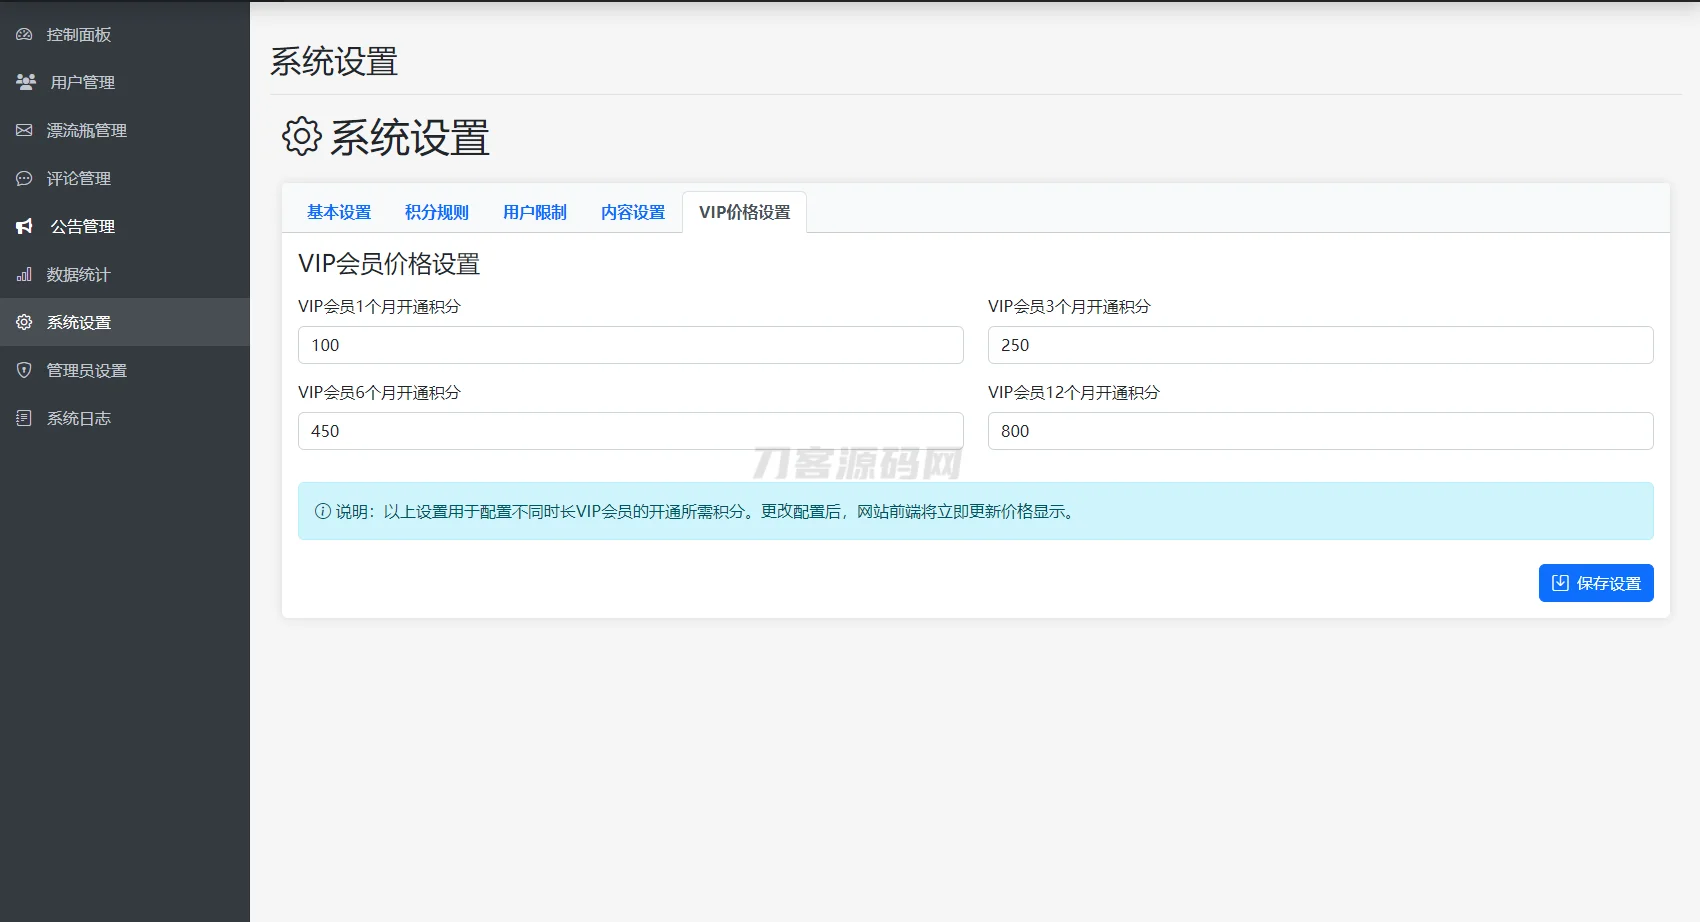This screenshot has height=922, width=1700.
Task: Click the 保存设置 save button
Action: click(1596, 582)
